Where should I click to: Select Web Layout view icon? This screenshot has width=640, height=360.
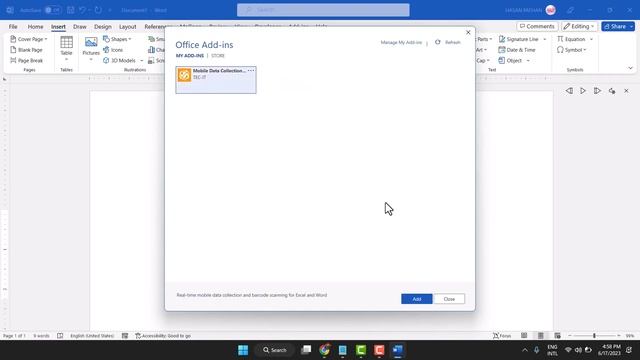(x=558, y=336)
